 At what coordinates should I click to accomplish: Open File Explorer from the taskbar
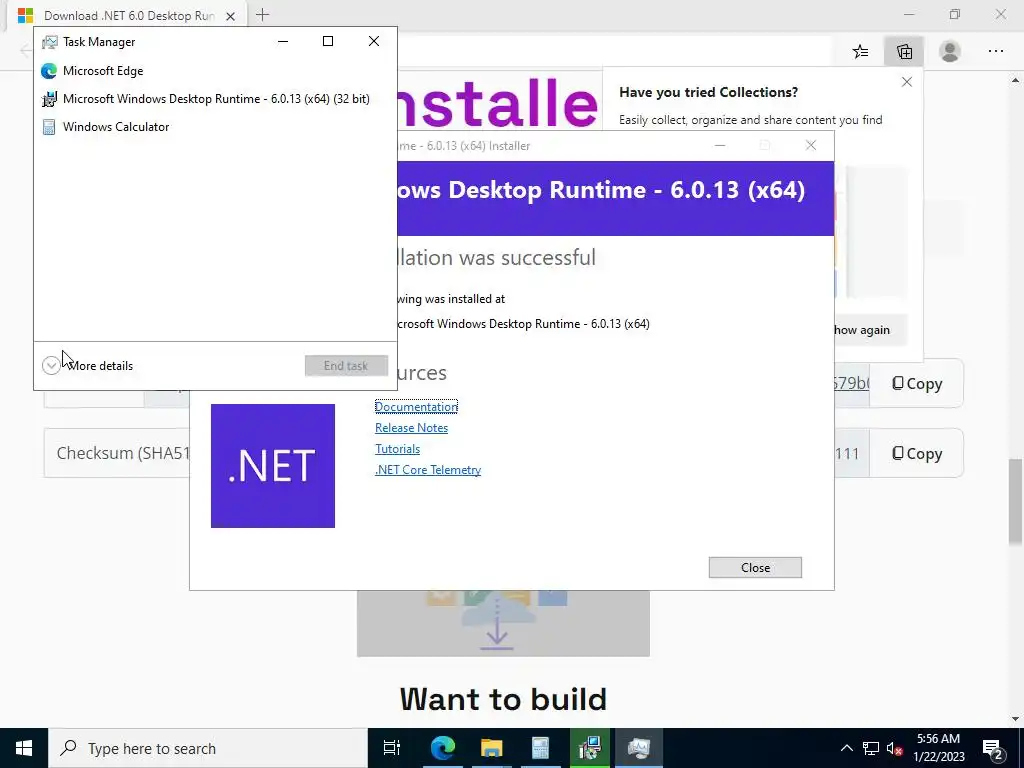pyautogui.click(x=491, y=748)
